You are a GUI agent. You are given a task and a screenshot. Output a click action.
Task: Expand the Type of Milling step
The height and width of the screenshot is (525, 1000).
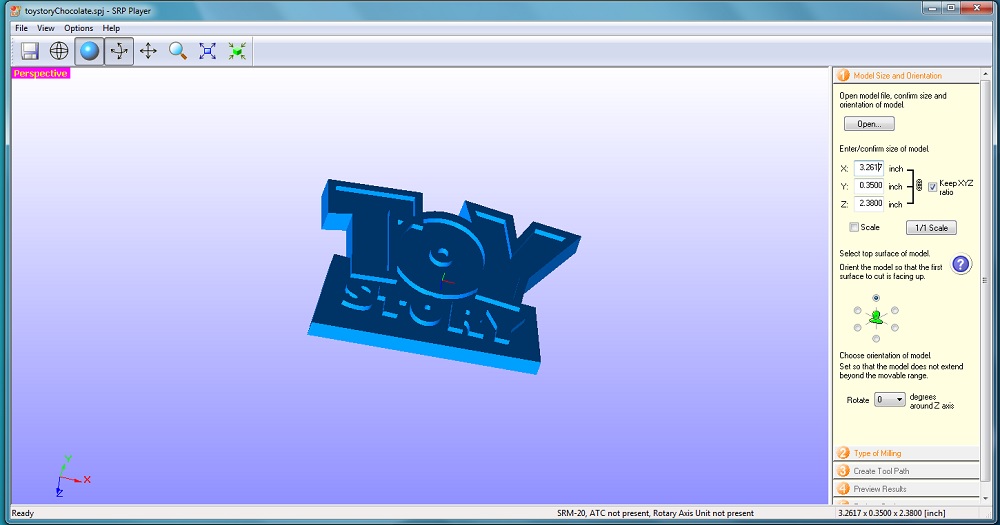coord(906,453)
